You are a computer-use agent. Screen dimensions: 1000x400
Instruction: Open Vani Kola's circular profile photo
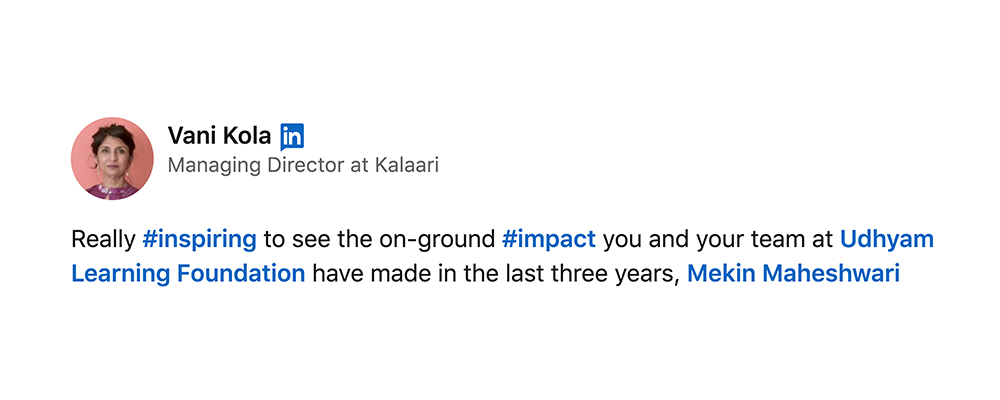pyautogui.click(x=112, y=158)
